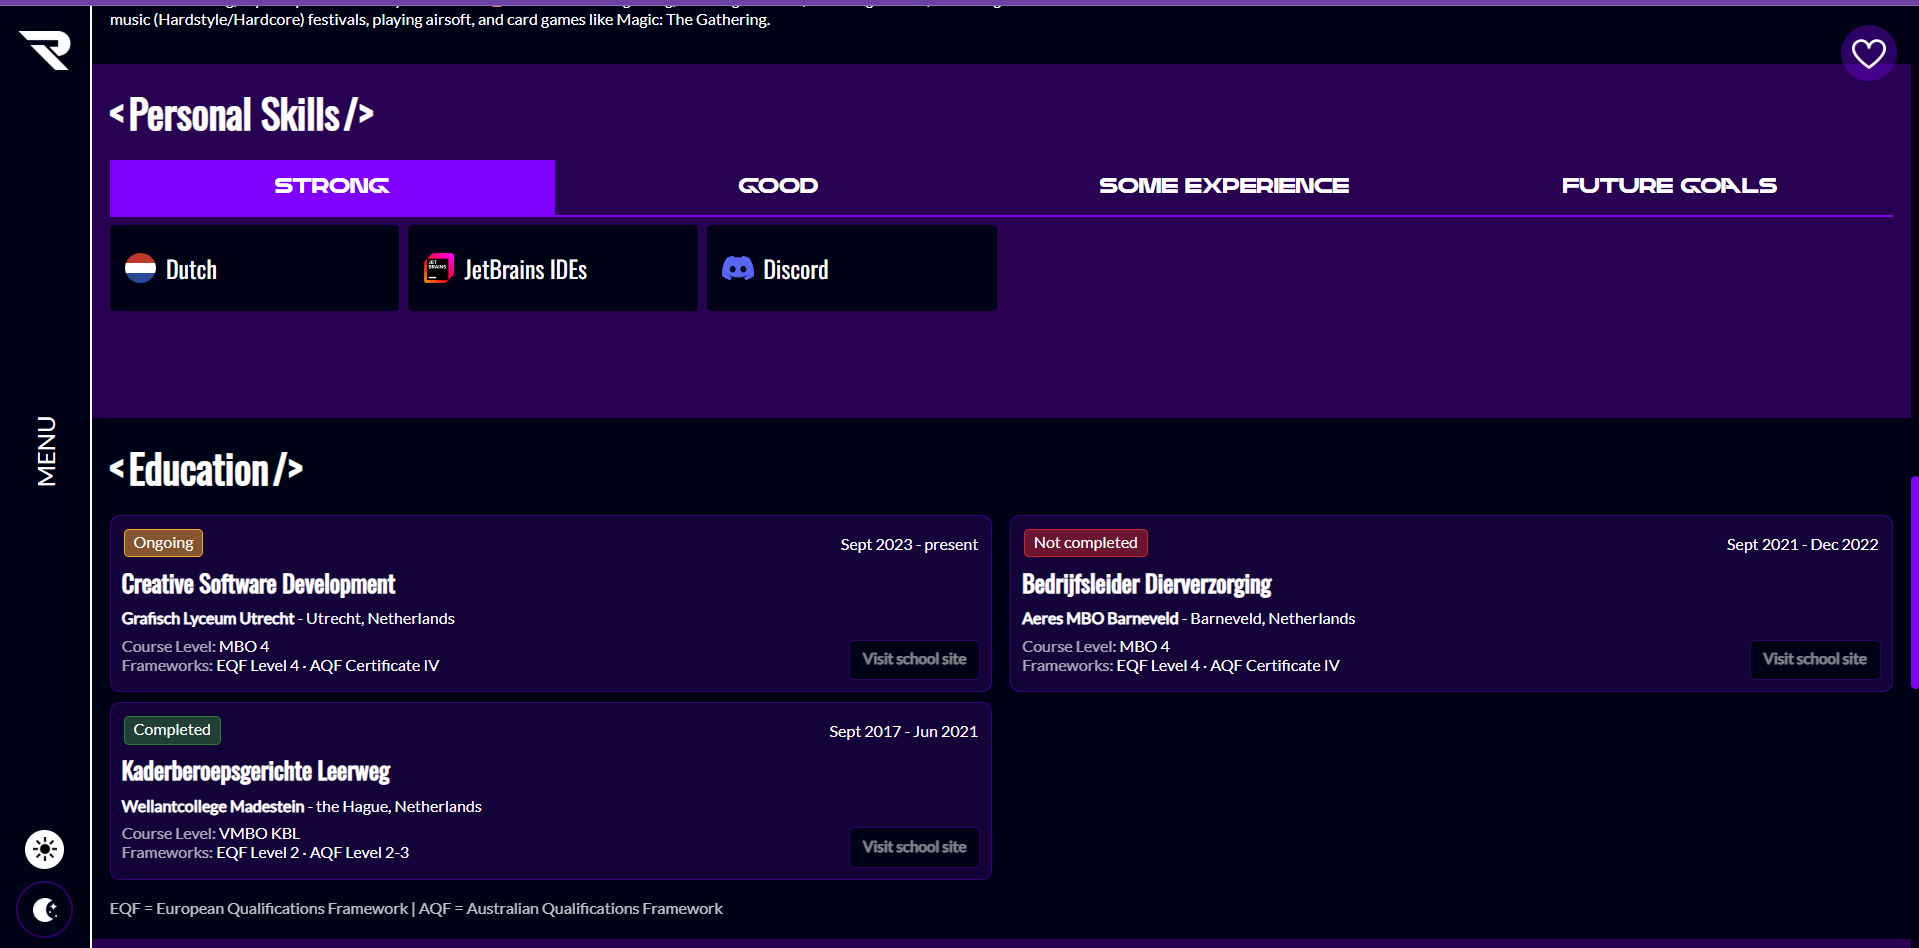Click the Discord logo icon
Image resolution: width=1919 pixels, height=948 pixels.
pyautogui.click(x=738, y=268)
